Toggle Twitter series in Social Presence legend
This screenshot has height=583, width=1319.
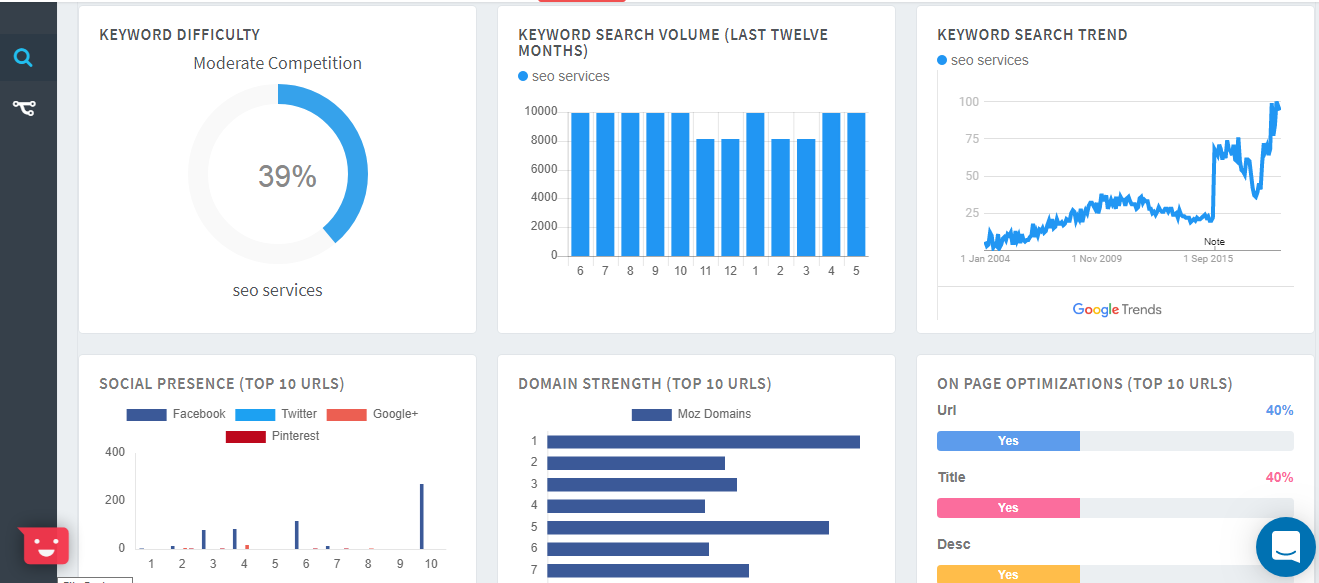(276, 414)
